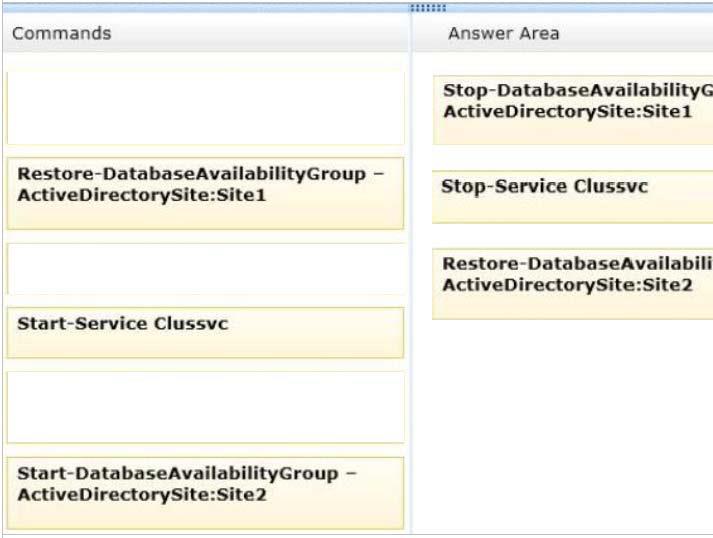Click the topmost empty slot in Commands

(206, 108)
